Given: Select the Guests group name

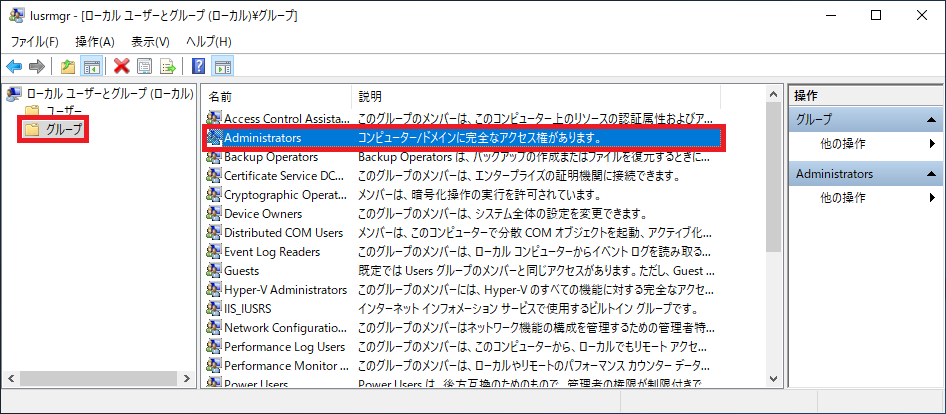Looking at the screenshot, I should point(241,270).
